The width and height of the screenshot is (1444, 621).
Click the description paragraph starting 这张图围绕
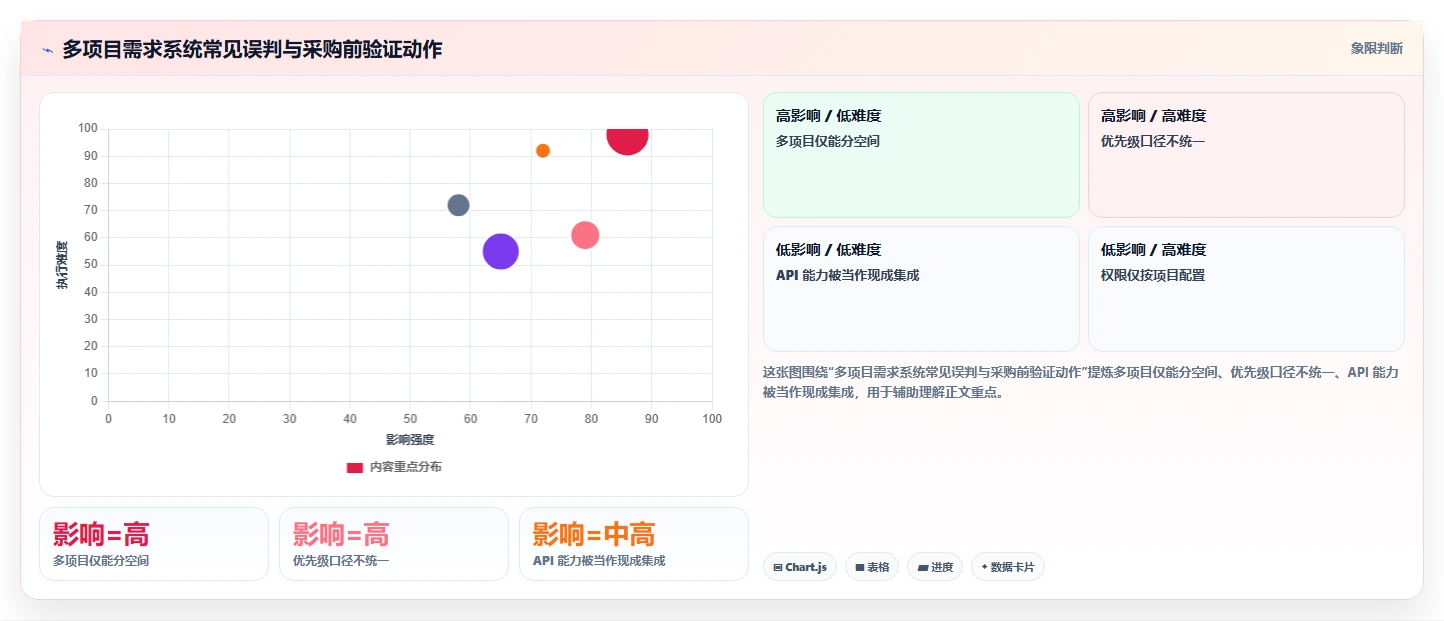[x=1082, y=382]
